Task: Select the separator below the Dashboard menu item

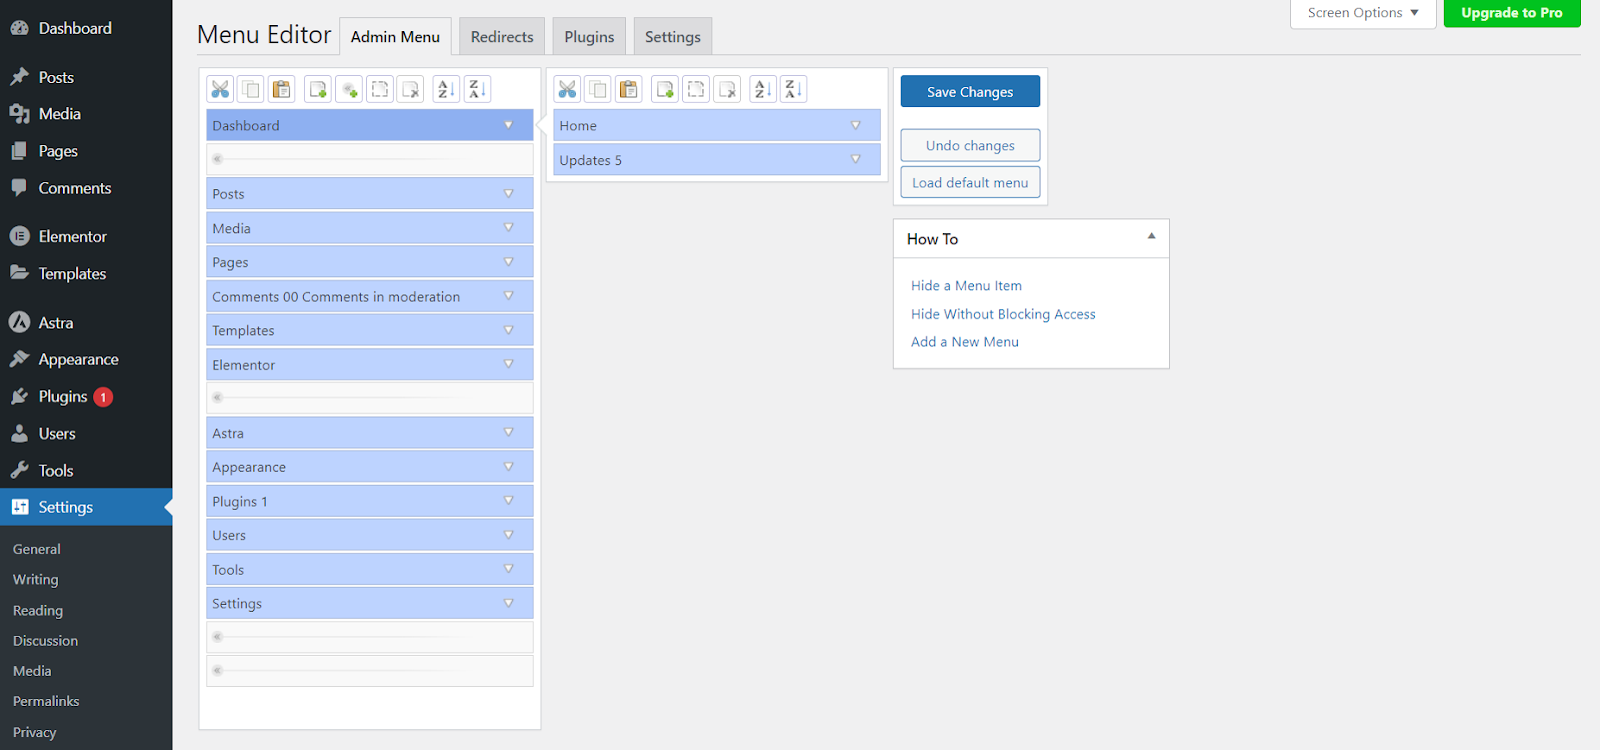Action: click(369, 159)
